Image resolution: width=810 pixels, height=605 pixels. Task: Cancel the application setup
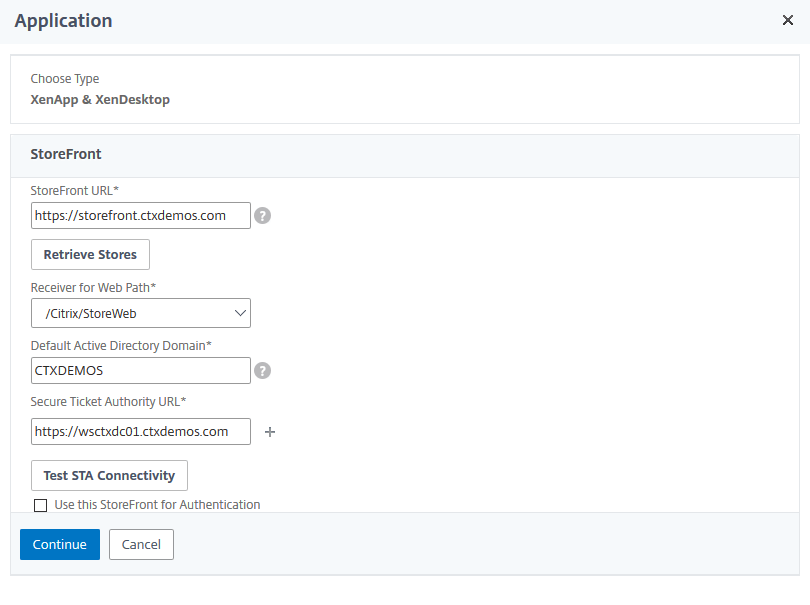pos(141,544)
